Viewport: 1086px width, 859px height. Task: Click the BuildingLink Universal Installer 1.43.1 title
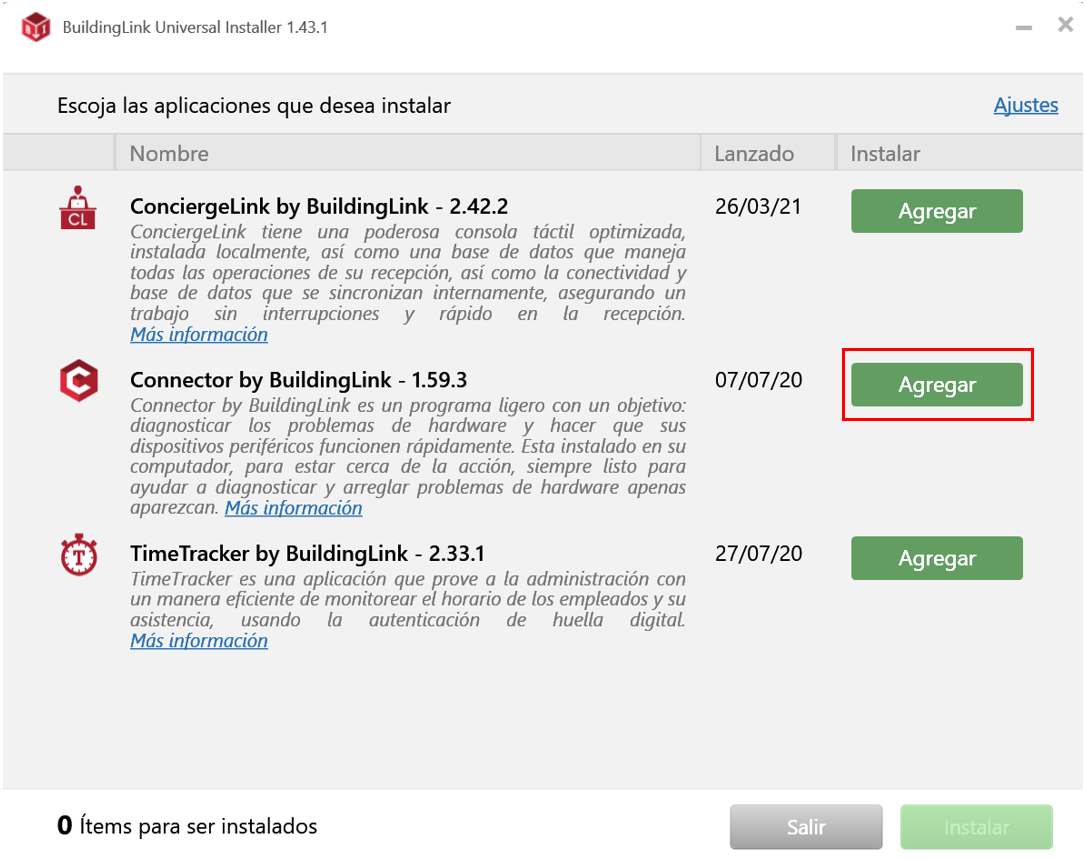point(195,28)
